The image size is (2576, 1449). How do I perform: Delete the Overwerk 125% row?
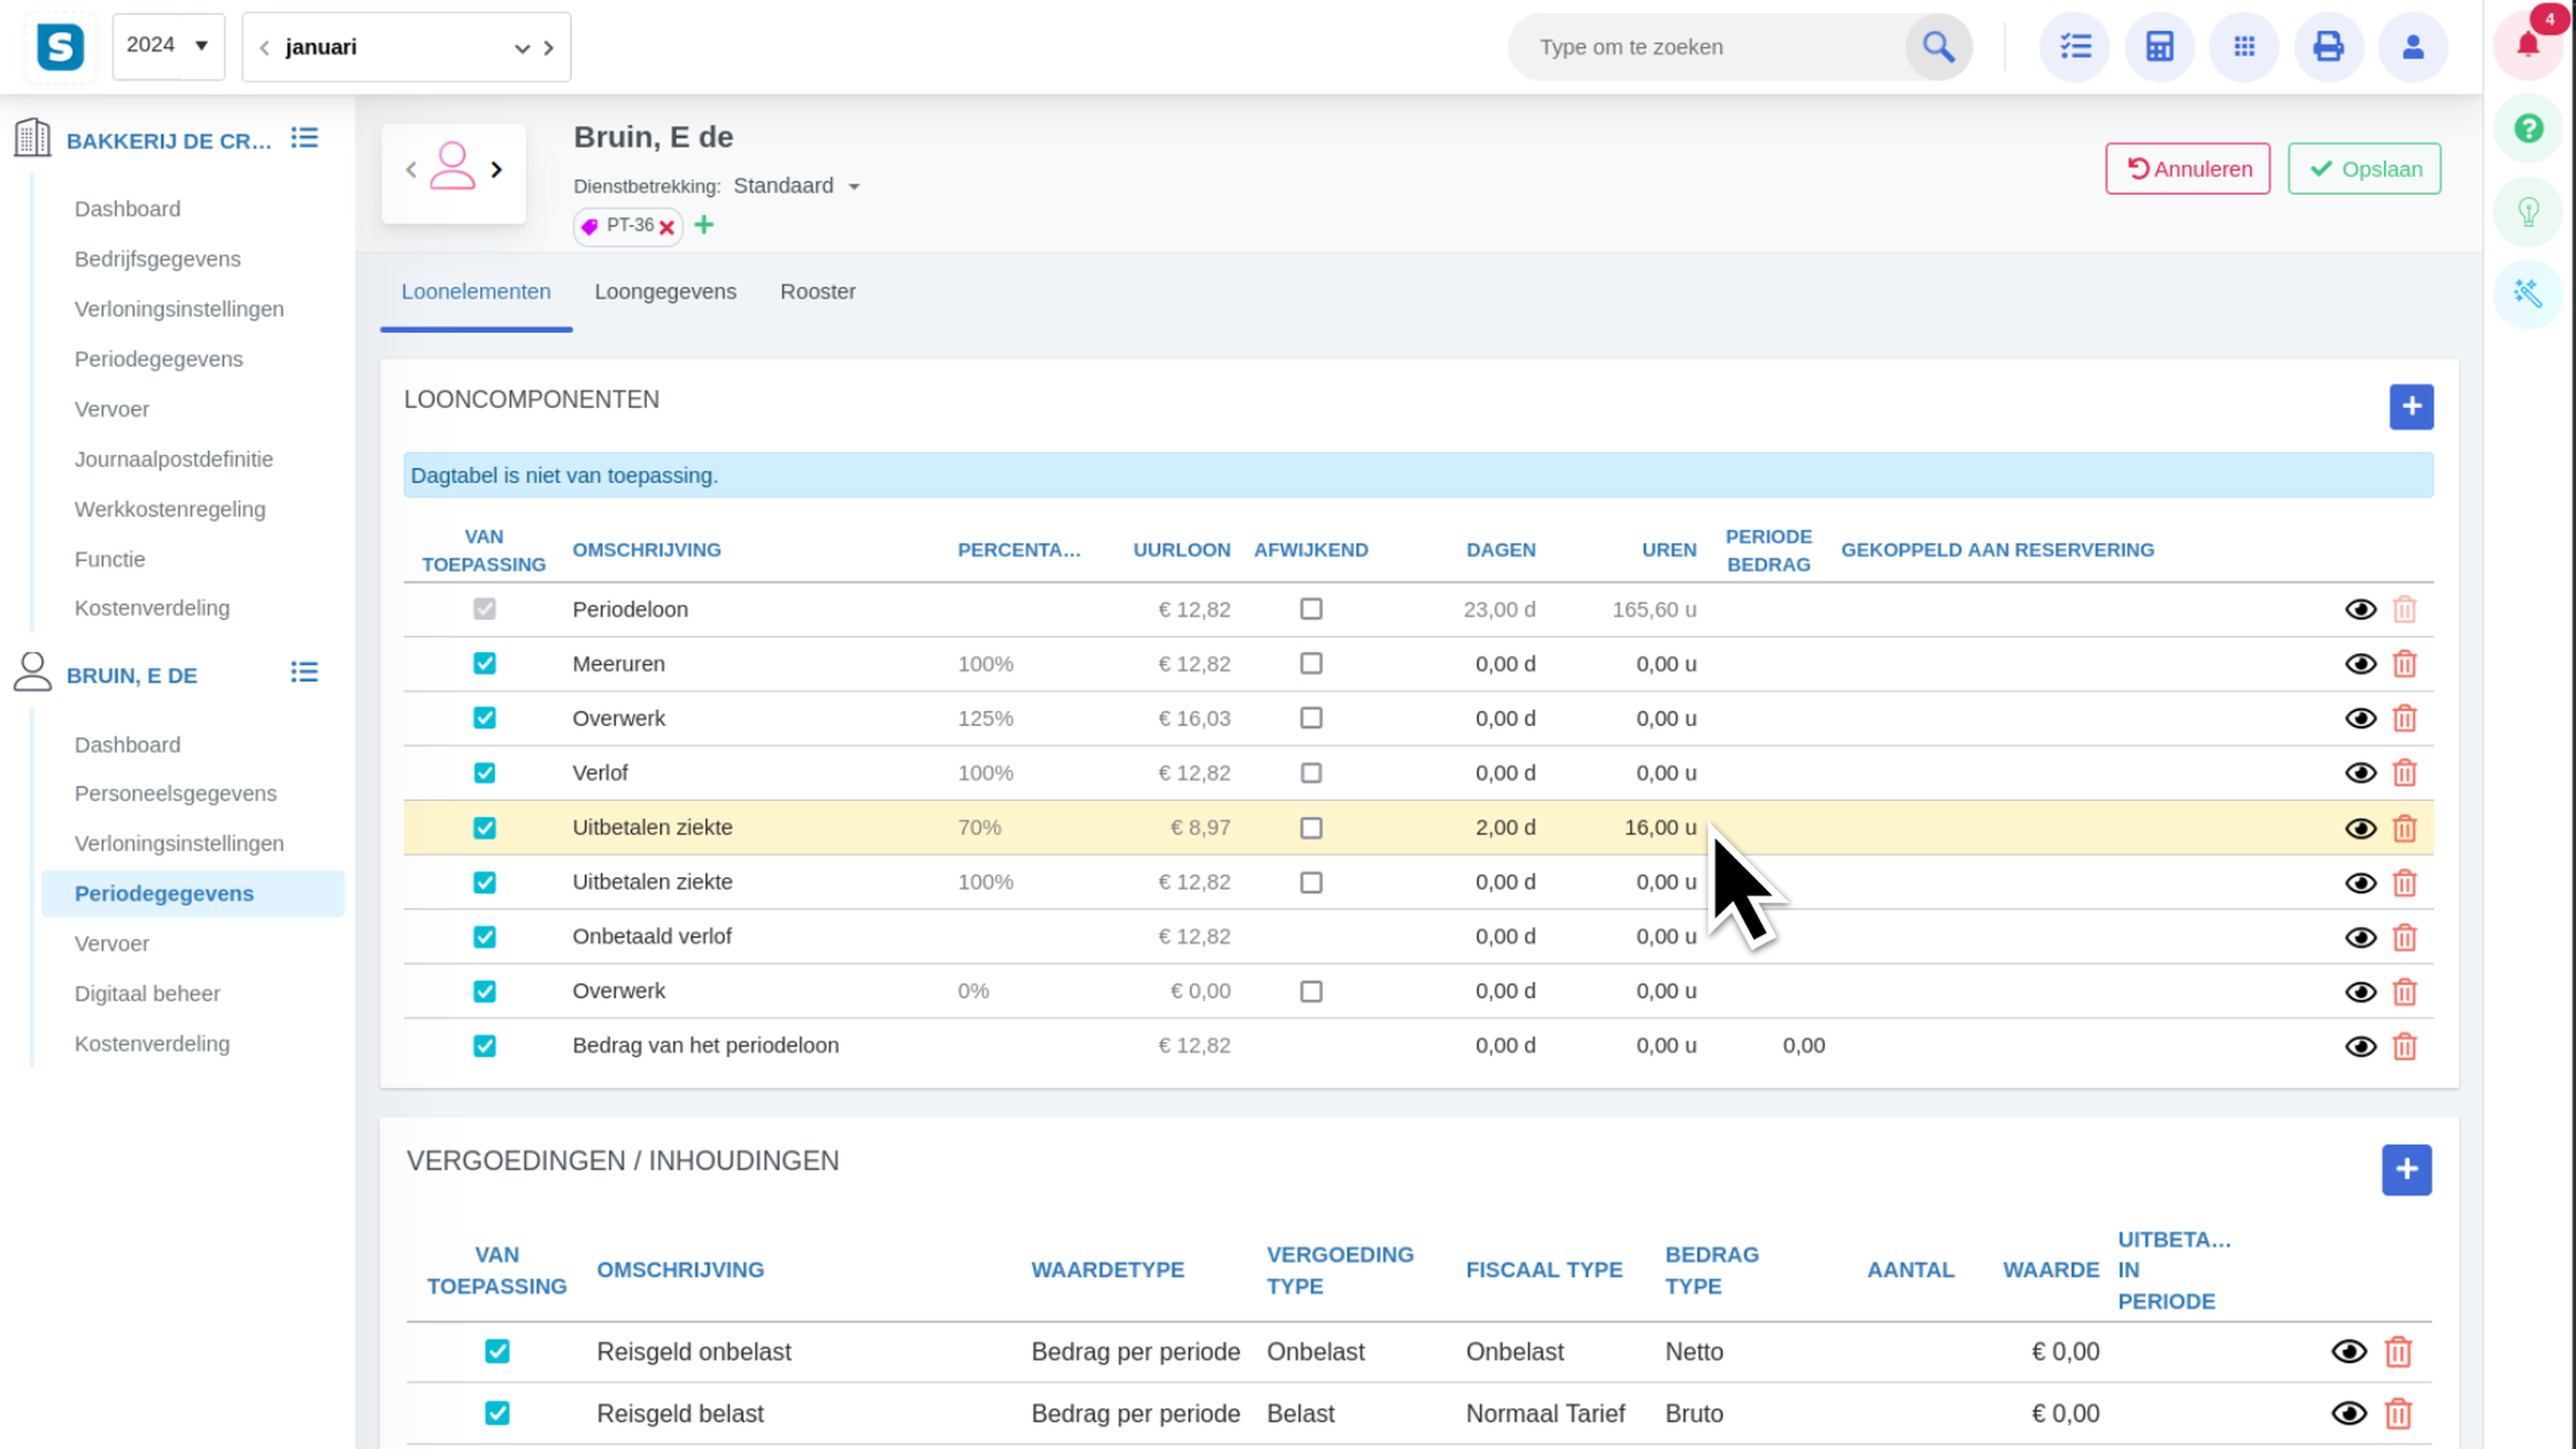click(2404, 719)
